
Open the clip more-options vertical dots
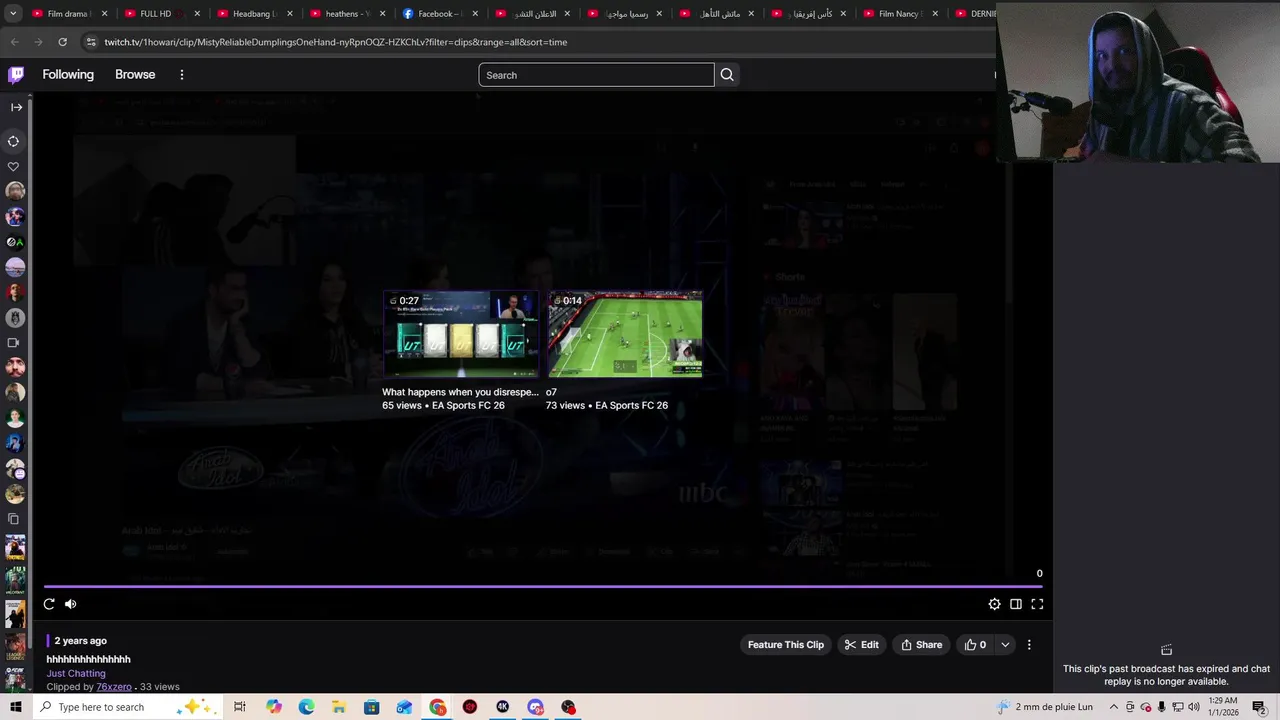tap(1029, 645)
